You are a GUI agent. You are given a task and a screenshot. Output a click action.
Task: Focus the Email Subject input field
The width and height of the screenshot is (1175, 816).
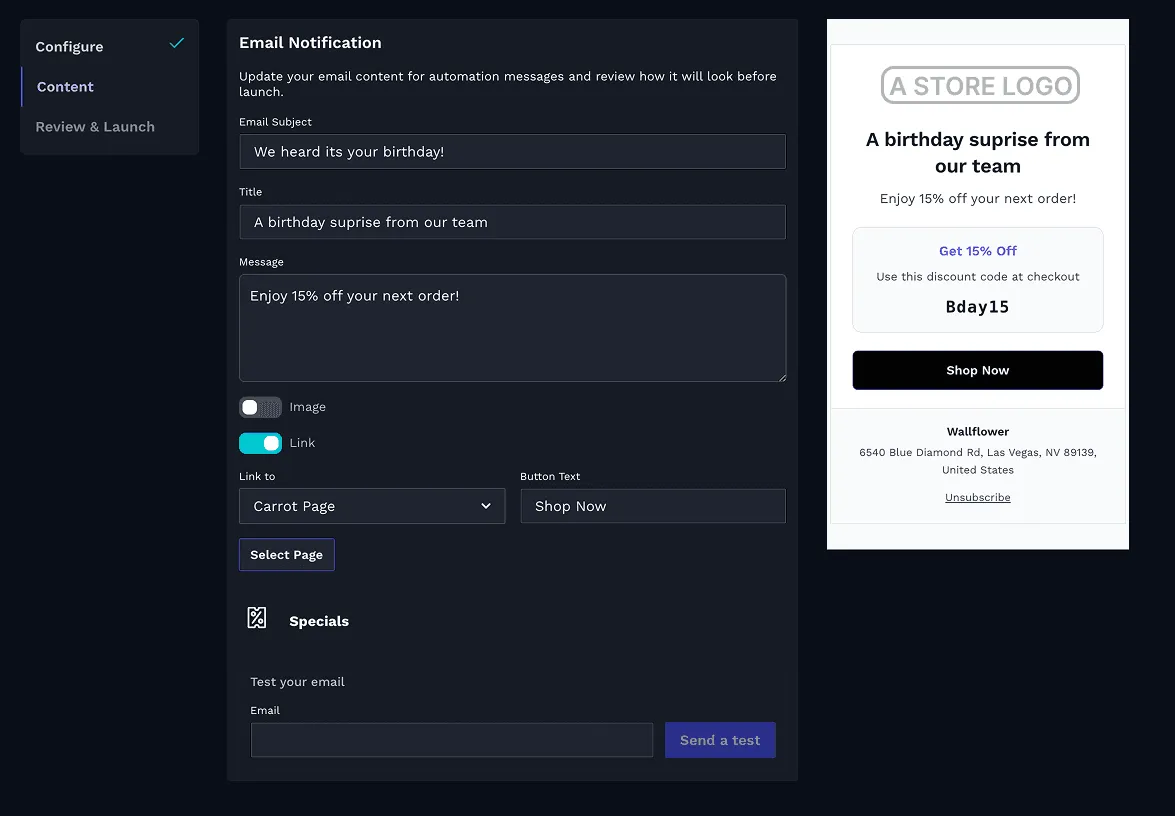(x=512, y=151)
